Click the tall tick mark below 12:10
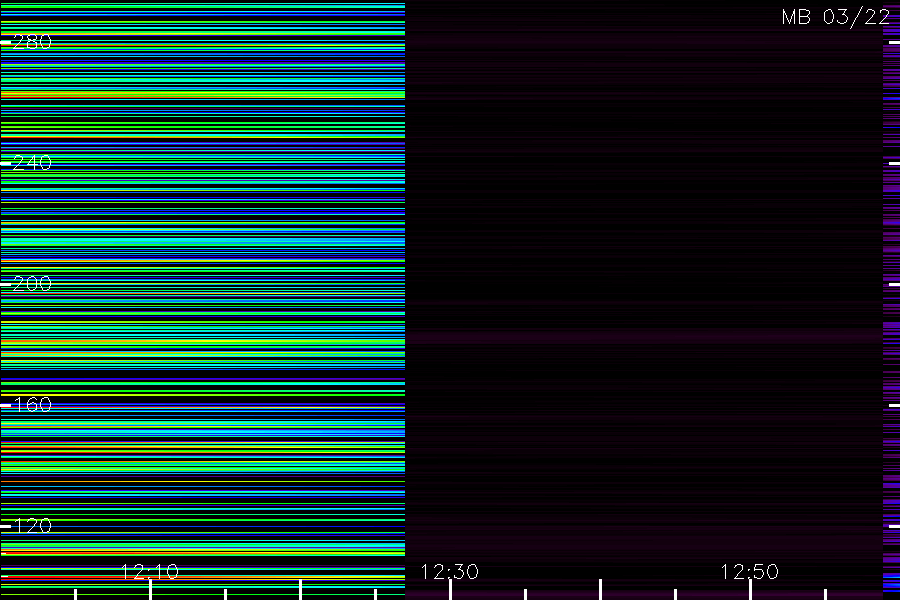The height and width of the screenshot is (600, 900). 150,590
